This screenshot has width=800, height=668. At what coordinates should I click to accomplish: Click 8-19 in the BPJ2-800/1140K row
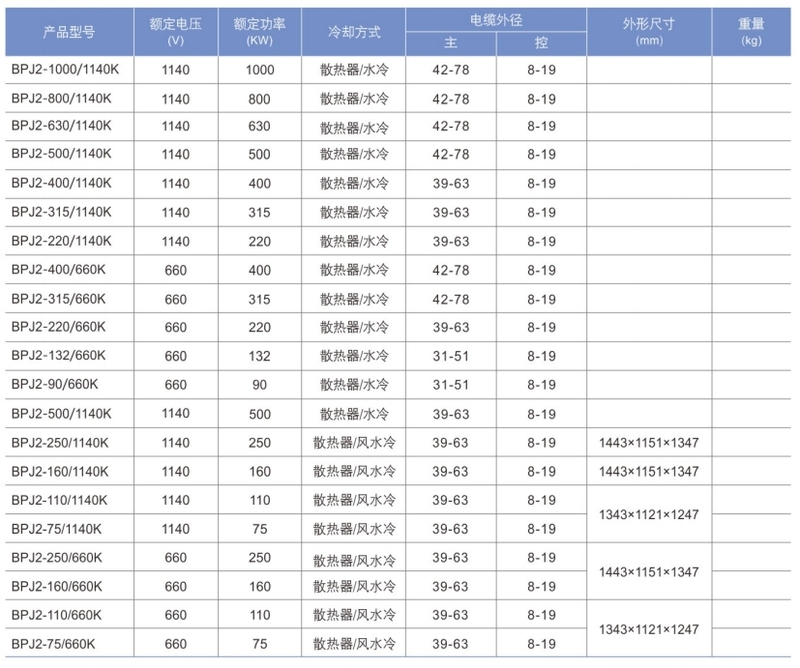pyautogui.click(x=541, y=99)
